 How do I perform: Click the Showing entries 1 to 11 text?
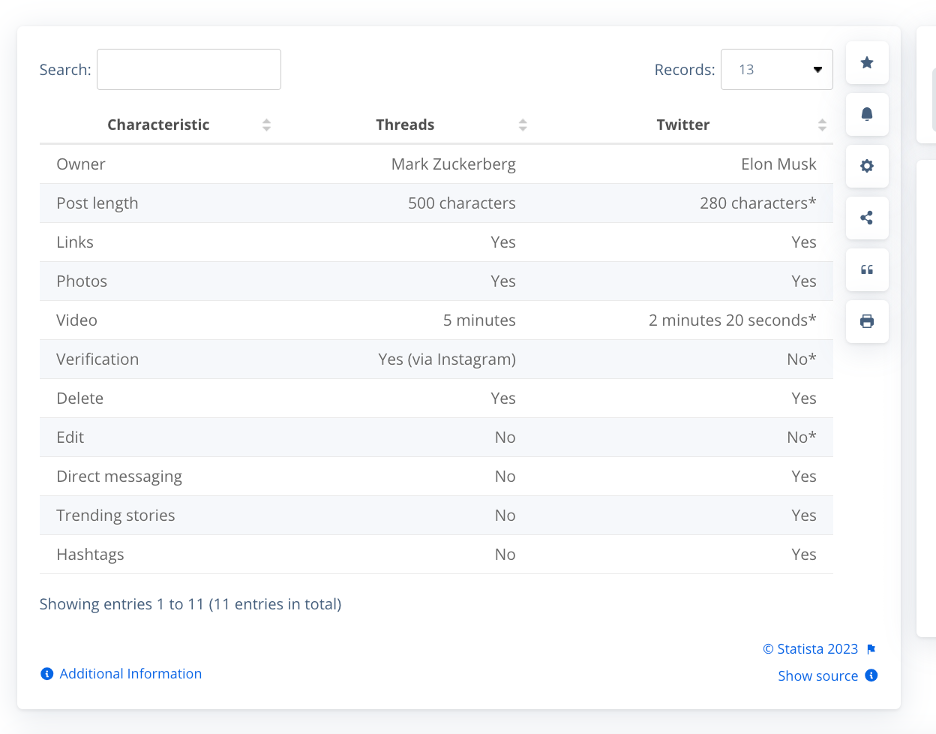coord(190,604)
